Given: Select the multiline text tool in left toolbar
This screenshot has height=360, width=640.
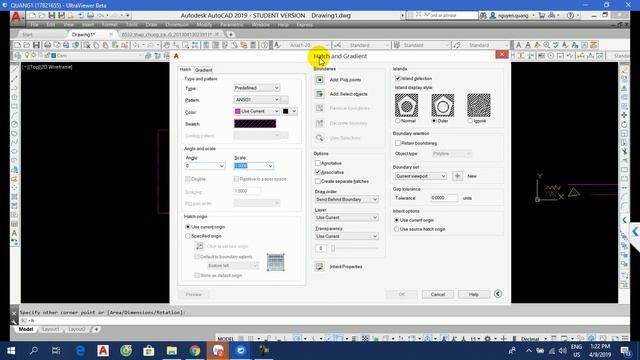Looking at the screenshot, I should pyautogui.click(x=14, y=233).
